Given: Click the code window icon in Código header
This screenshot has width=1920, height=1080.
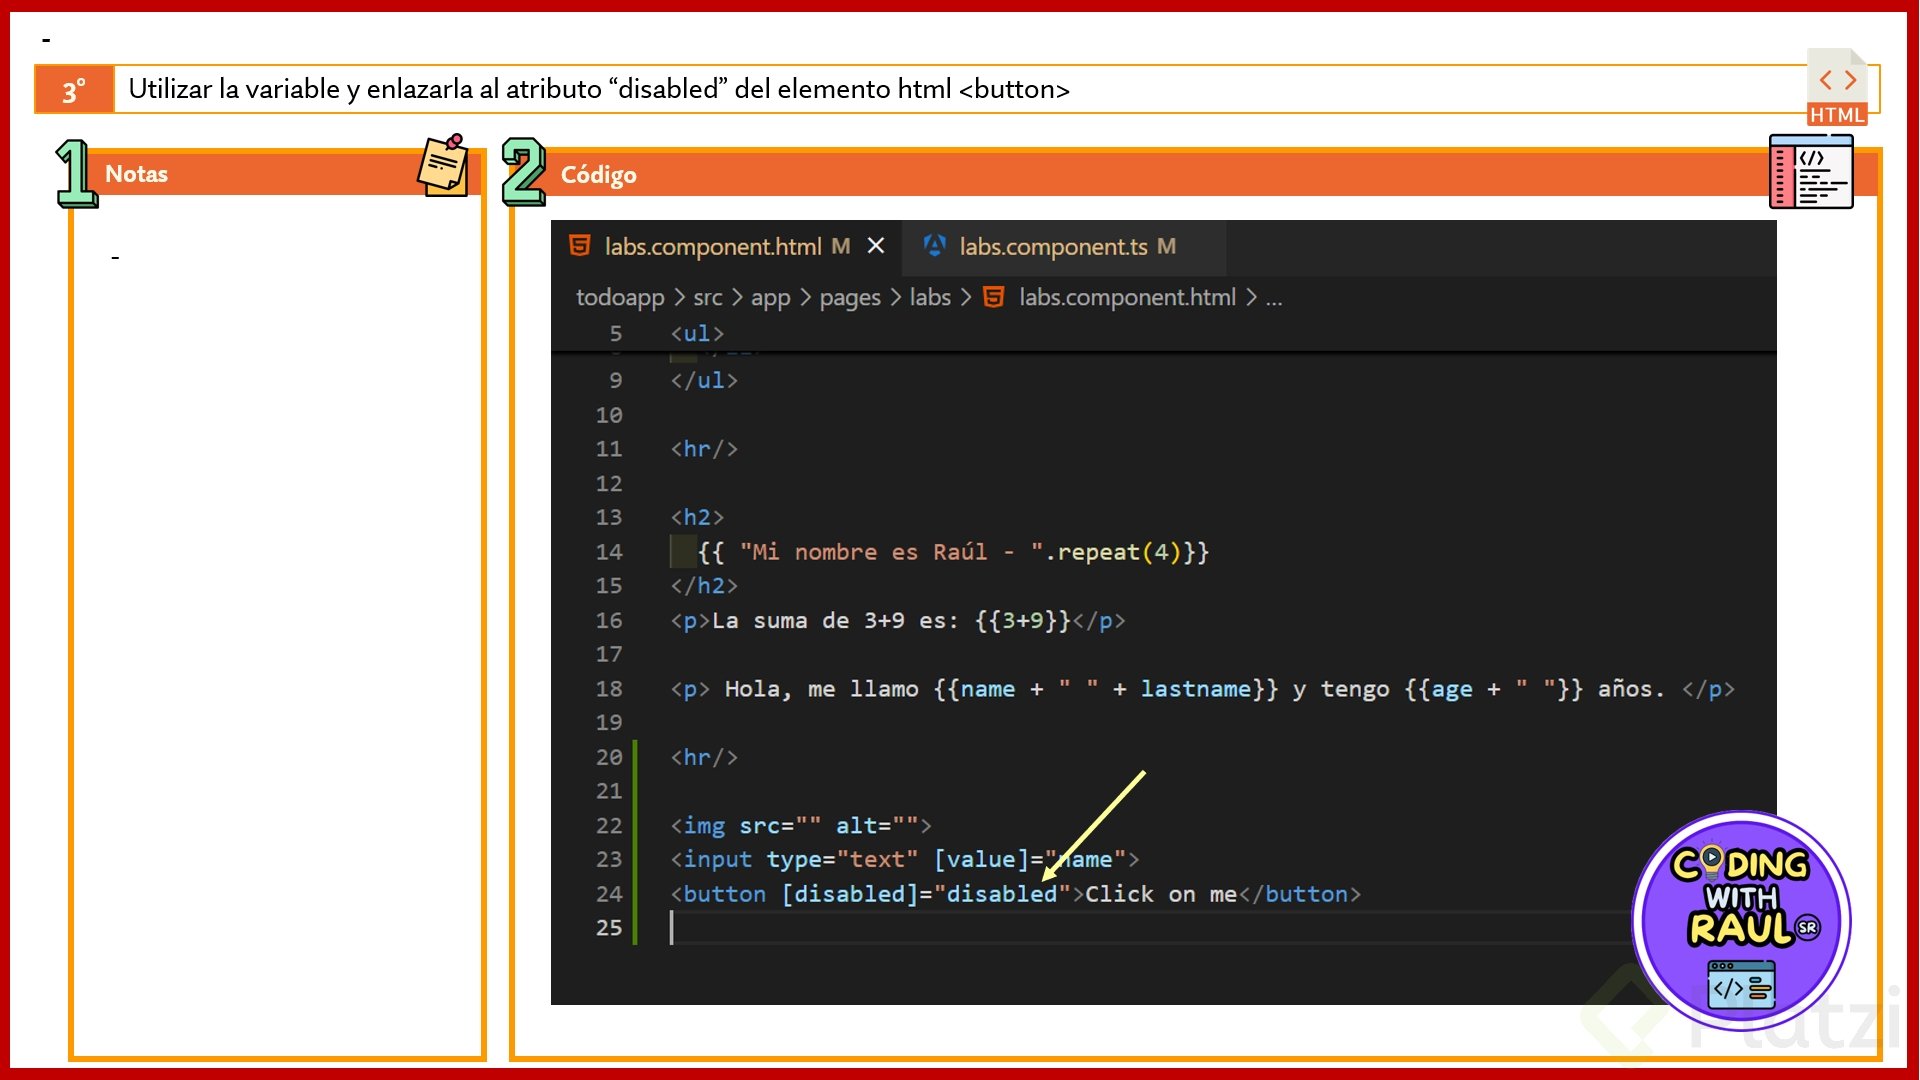Looking at the screenshot, I should (x=1810, y=172).
